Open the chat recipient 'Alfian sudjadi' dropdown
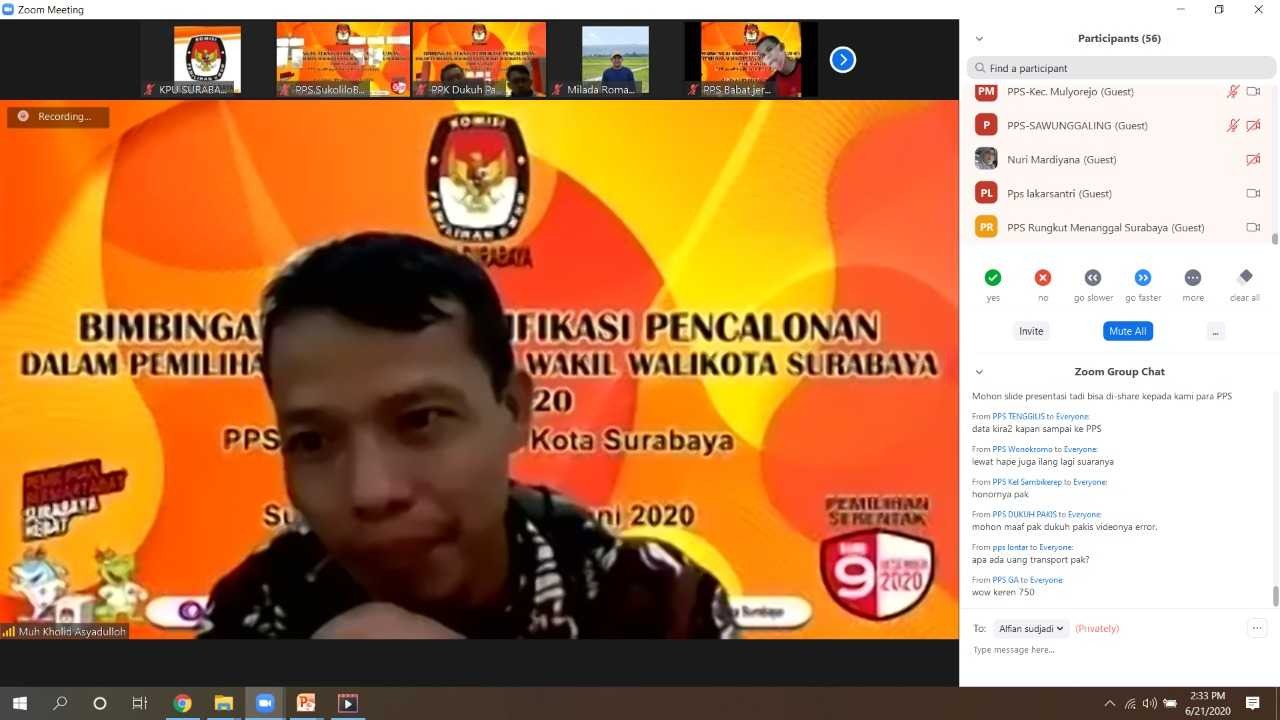This screenshot has width=1280, height=720. 1031,629
